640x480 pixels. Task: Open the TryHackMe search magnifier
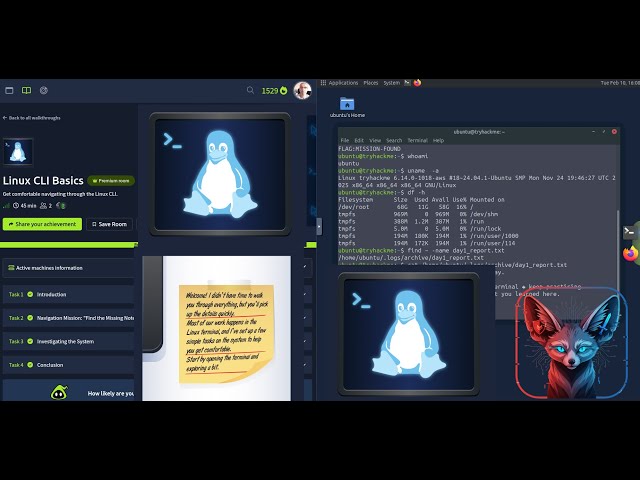pyautogui.click(x=250, y=90)
